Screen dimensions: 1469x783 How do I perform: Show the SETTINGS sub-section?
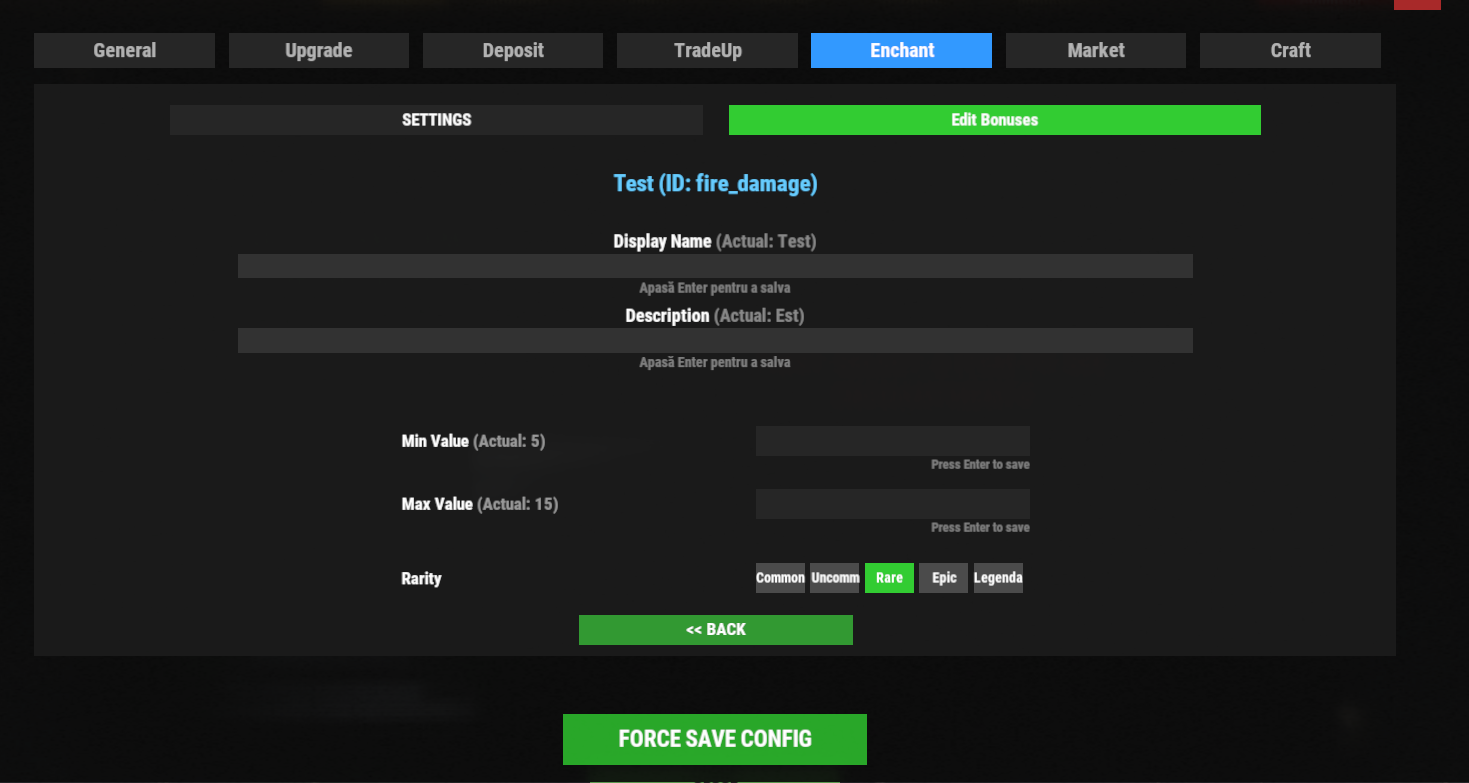pos(436,120)
